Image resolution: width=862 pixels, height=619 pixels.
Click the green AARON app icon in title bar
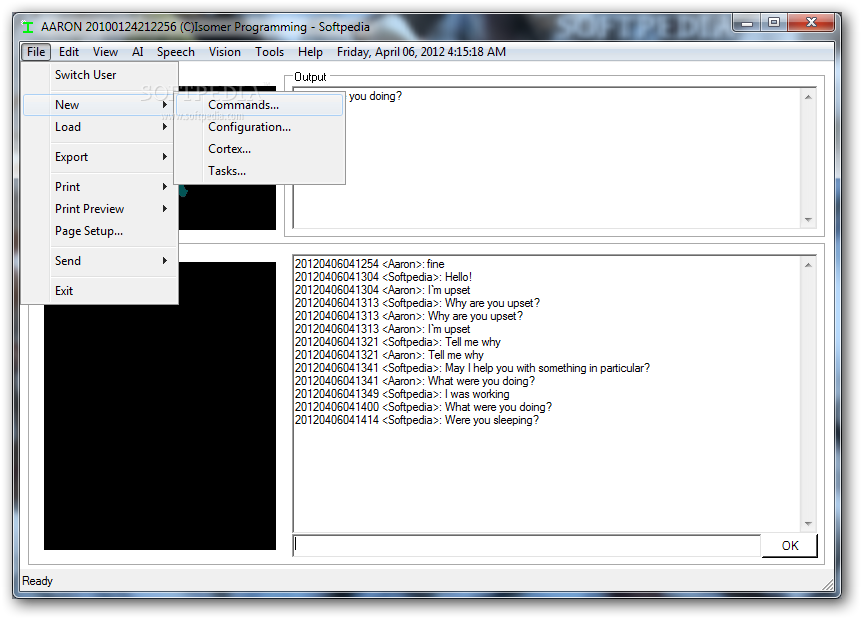point(26,26)
